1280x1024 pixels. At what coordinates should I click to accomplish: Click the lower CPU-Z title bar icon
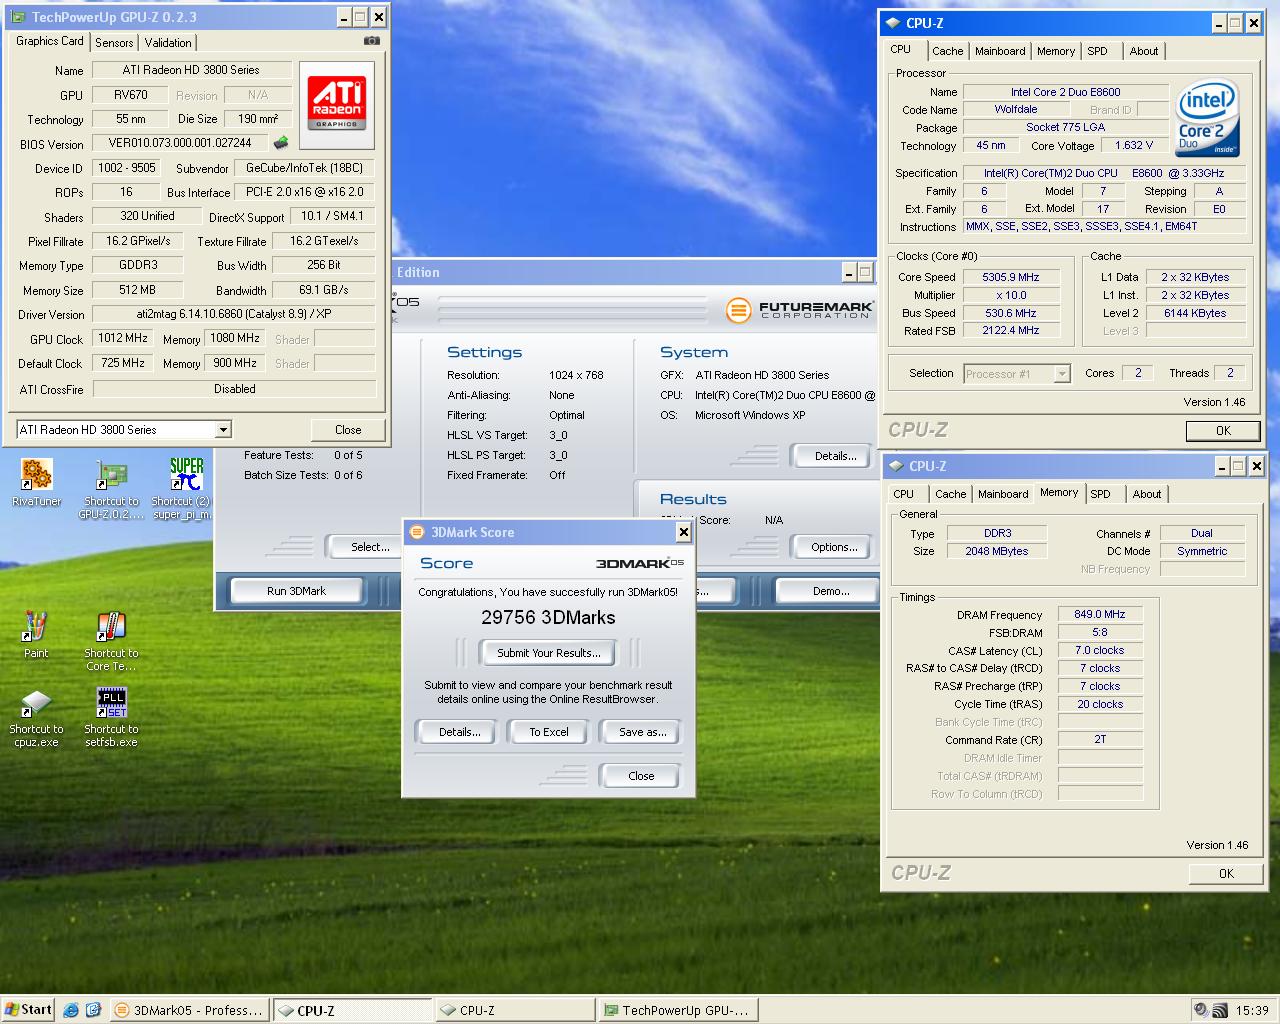[895, 466]
